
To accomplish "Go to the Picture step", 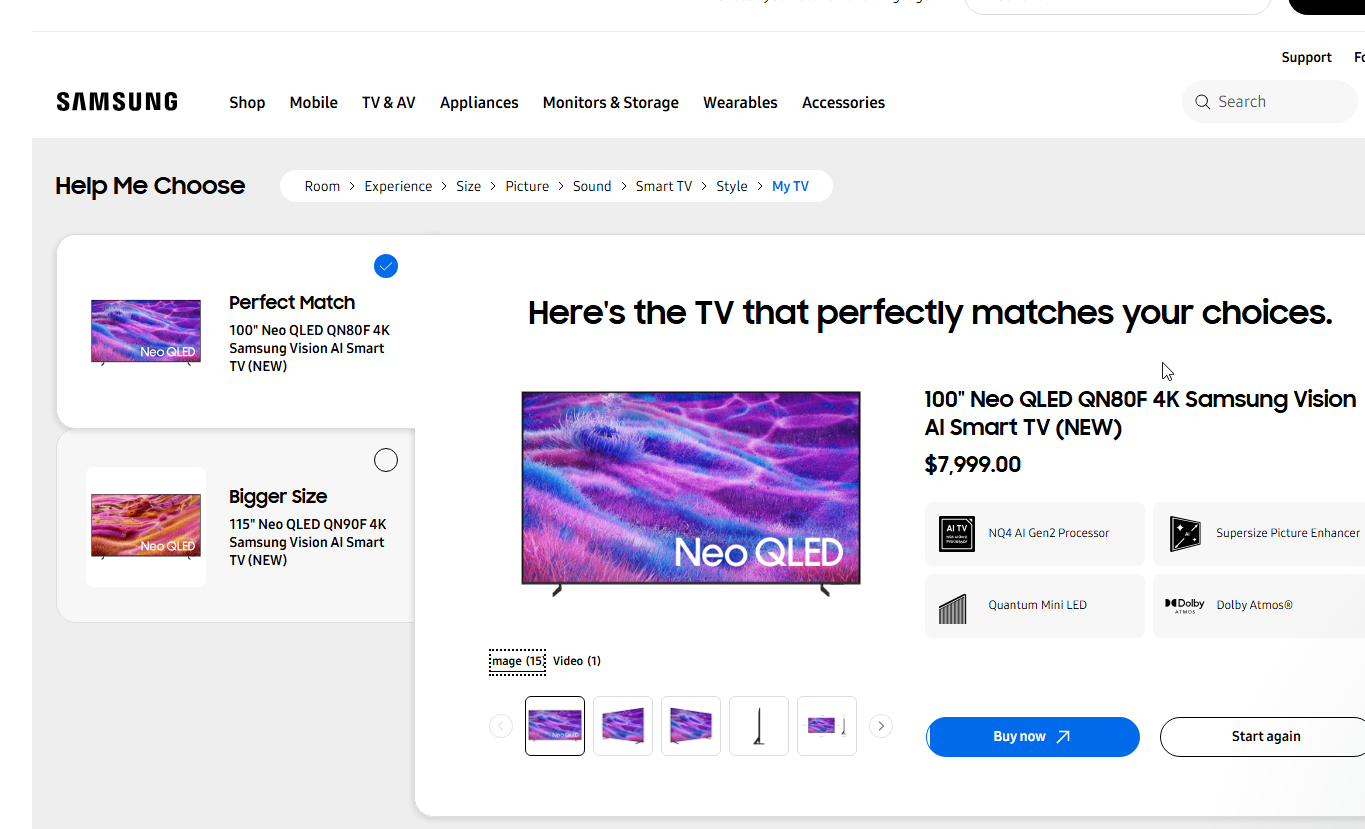I will point(527,186).
